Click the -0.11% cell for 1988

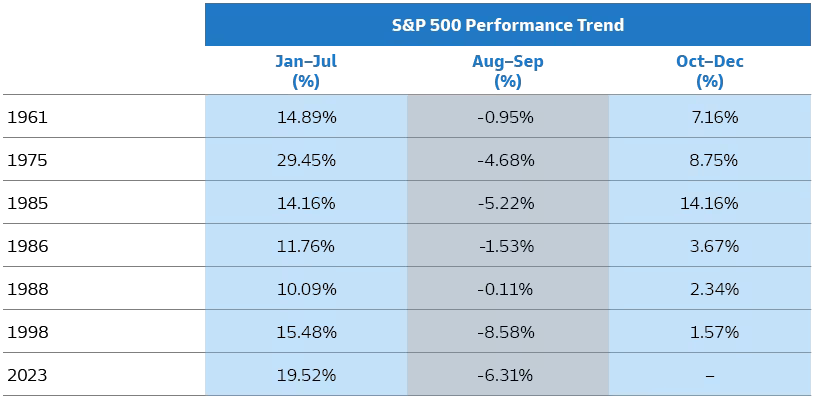click(506, 289)
